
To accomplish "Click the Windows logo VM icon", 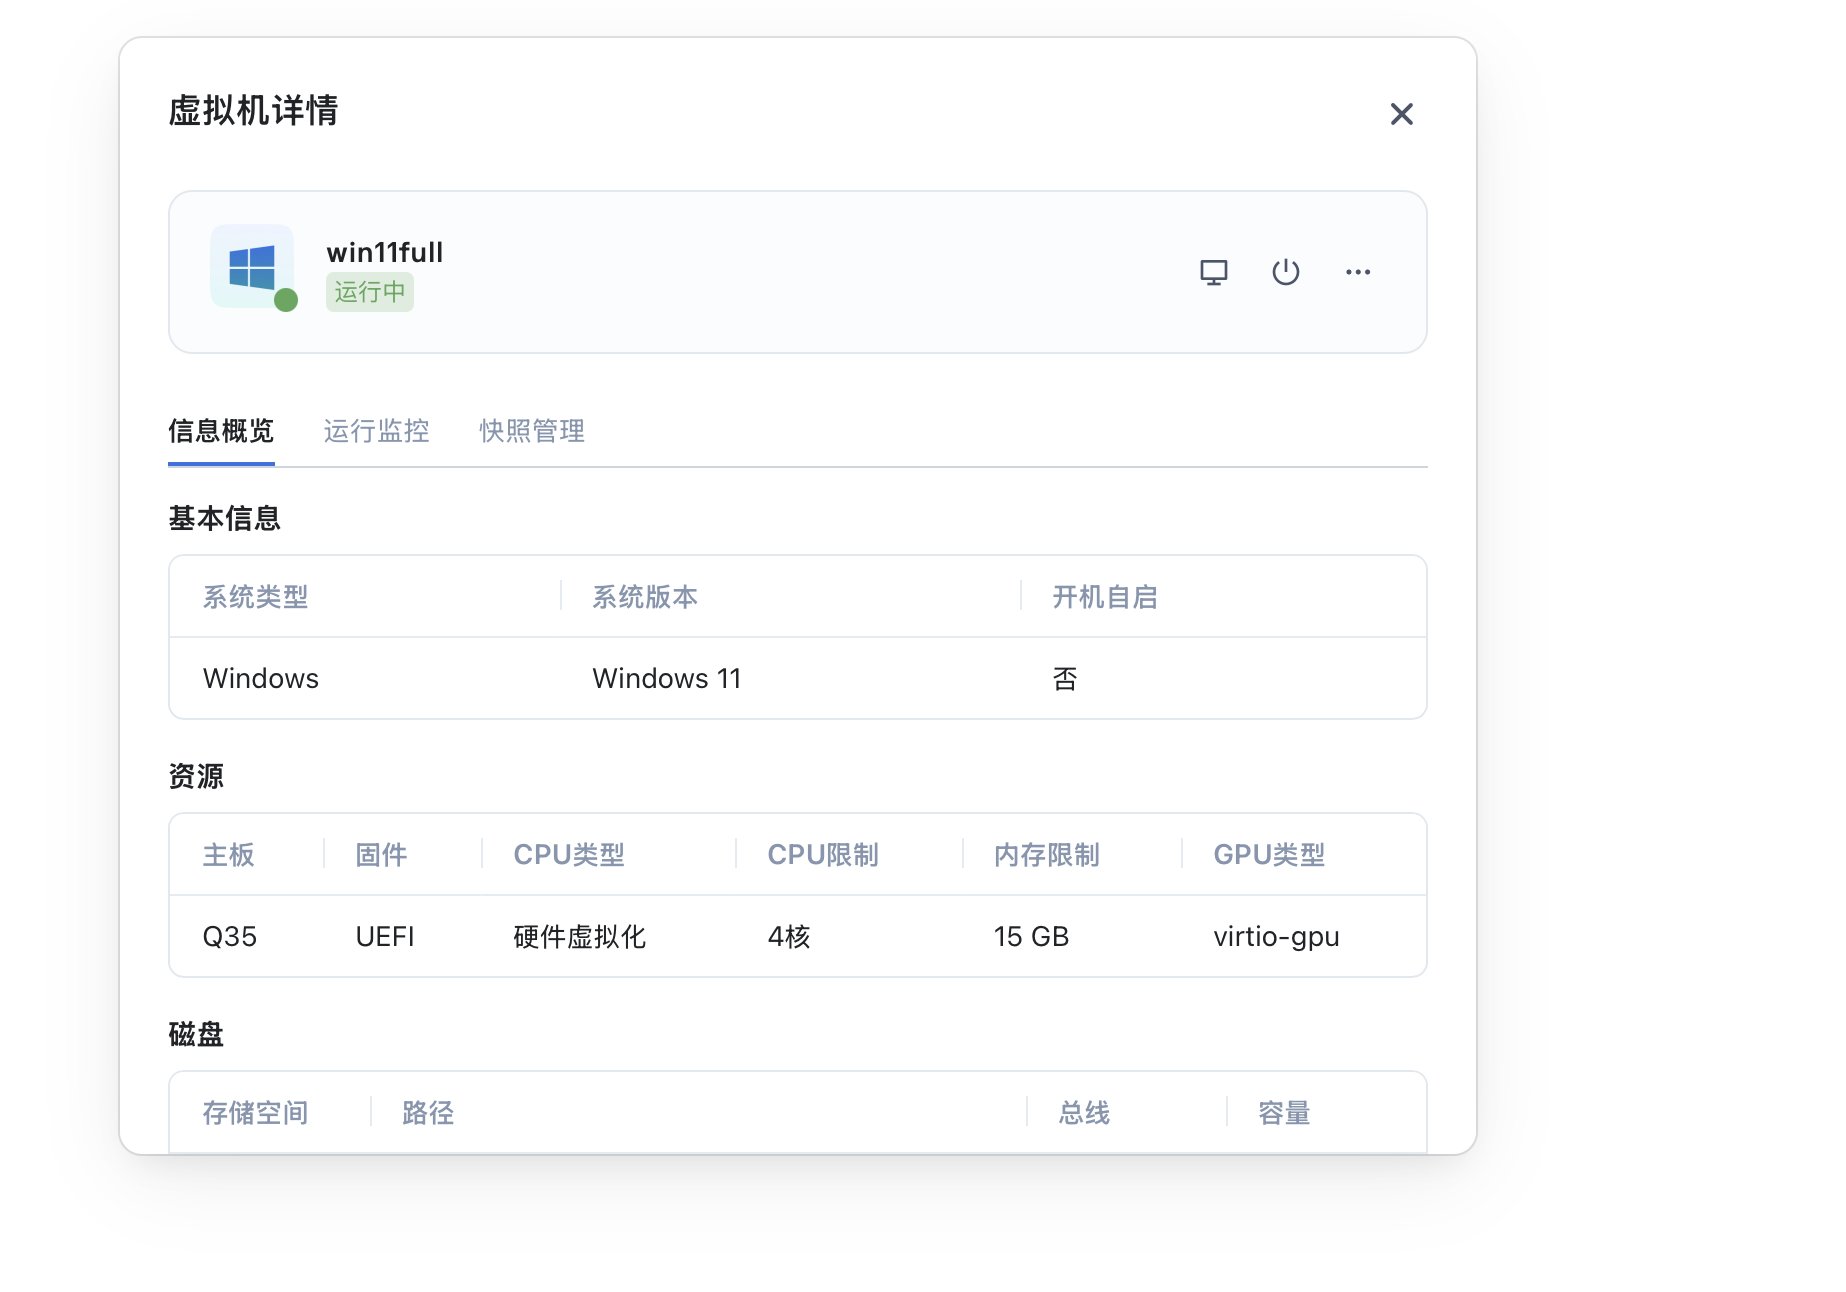I will coord(252,267).
